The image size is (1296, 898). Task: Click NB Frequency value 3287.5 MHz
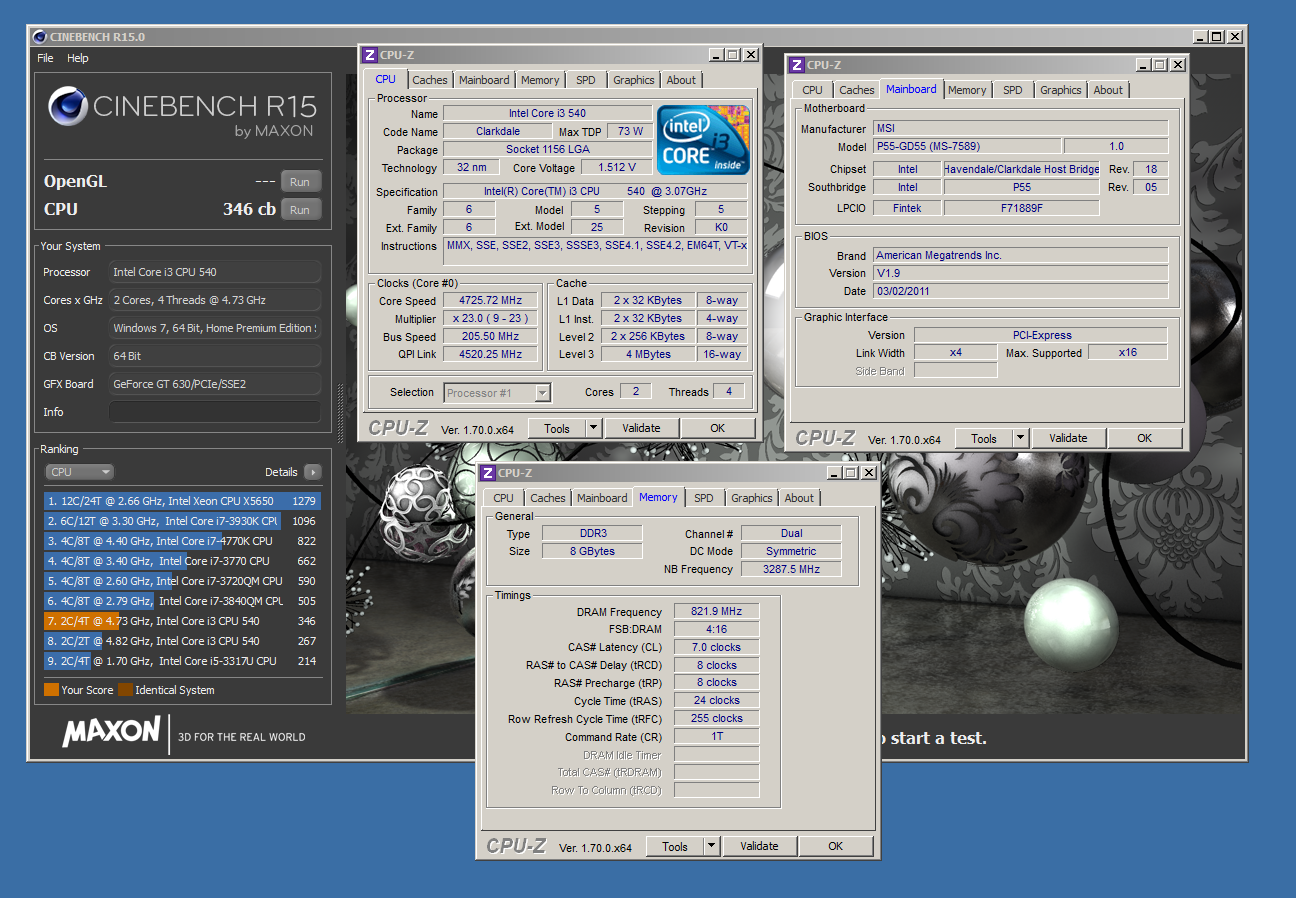point(791,569)
